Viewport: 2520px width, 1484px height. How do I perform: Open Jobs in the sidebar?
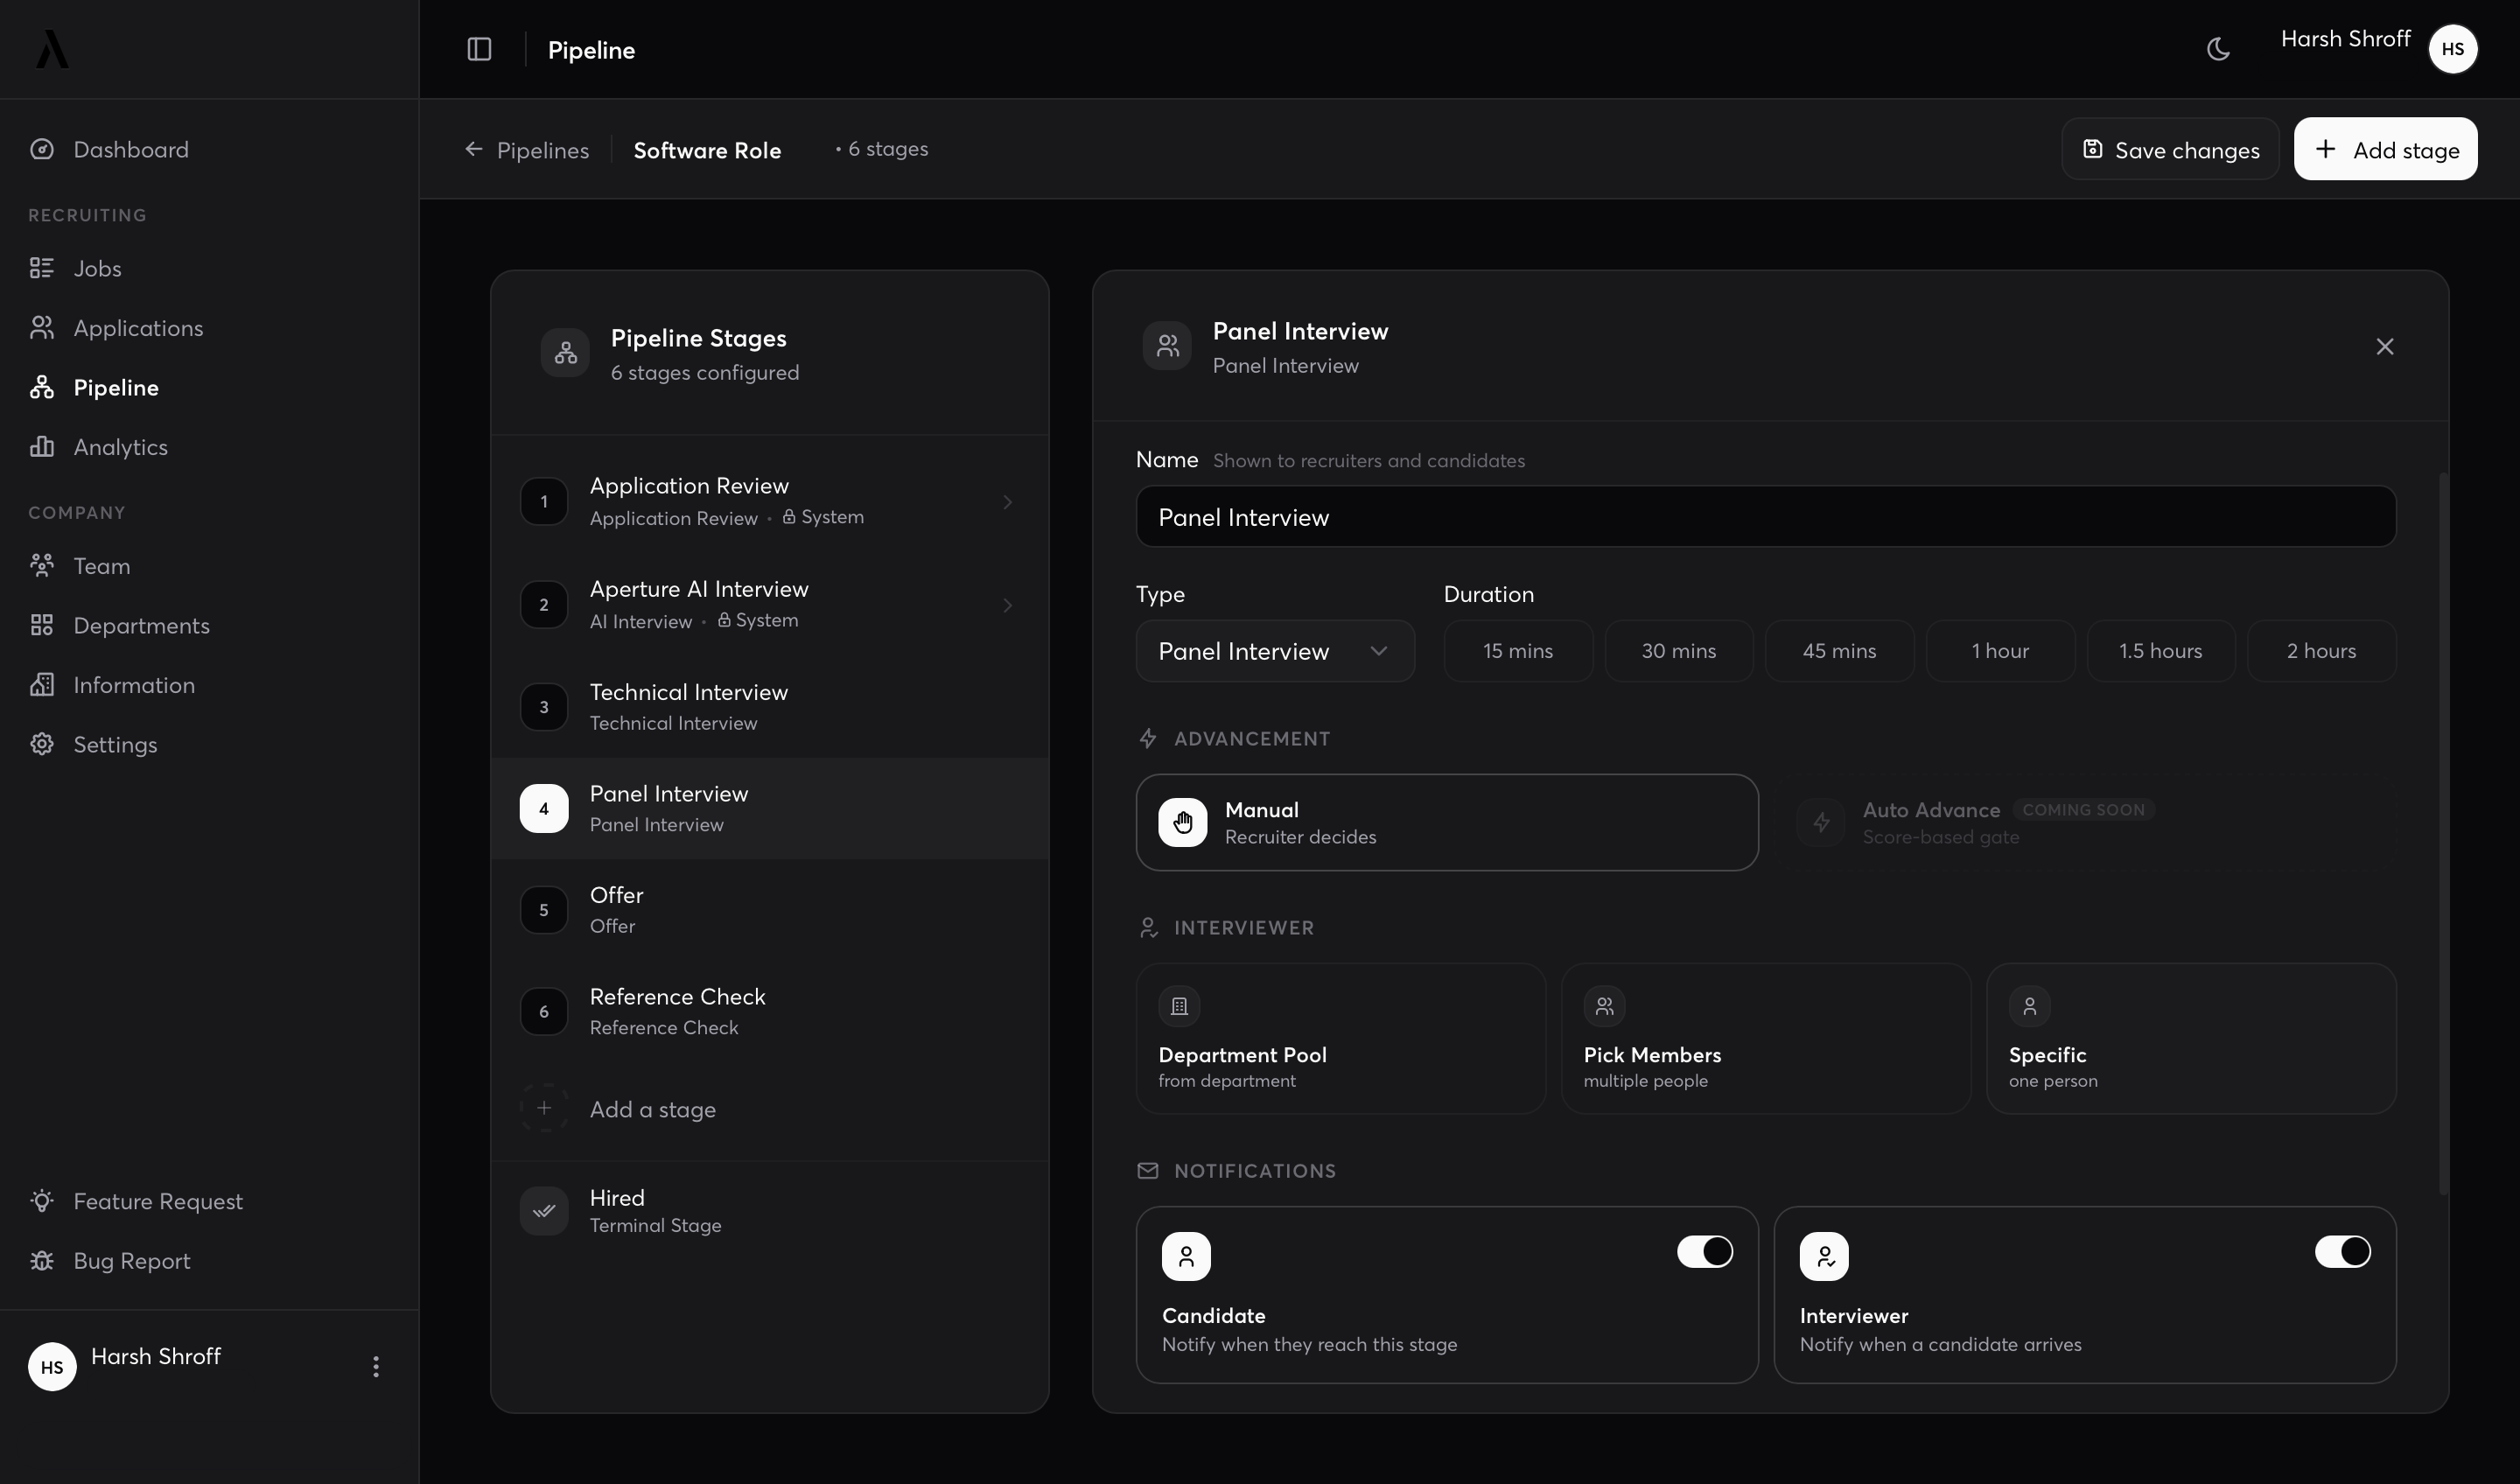[x=209, y=268]
